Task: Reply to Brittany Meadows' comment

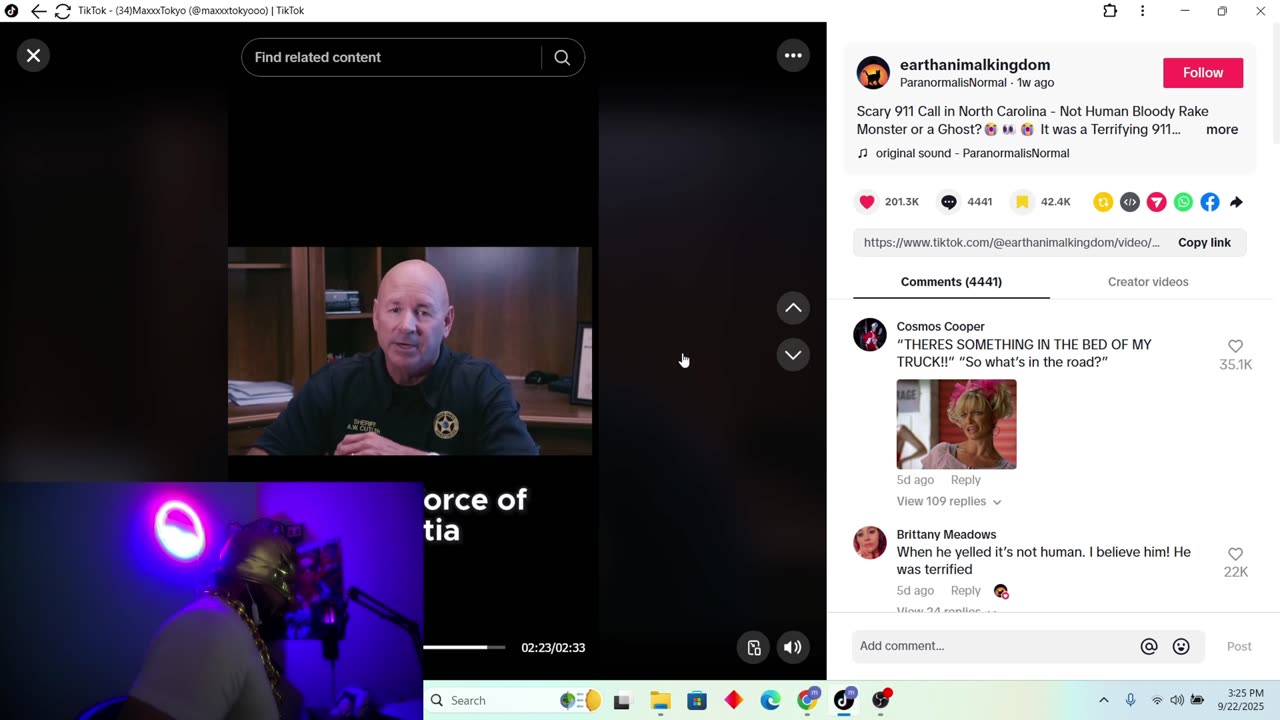Action: [x=965, y=591]
